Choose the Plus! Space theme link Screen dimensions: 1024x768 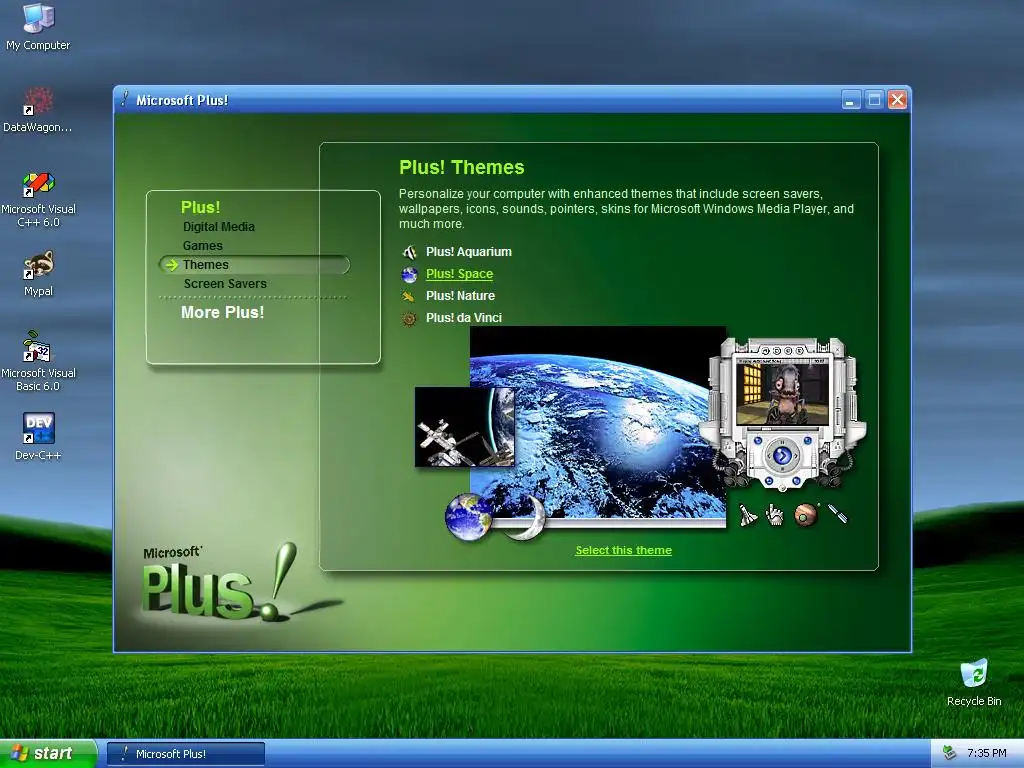460,274
